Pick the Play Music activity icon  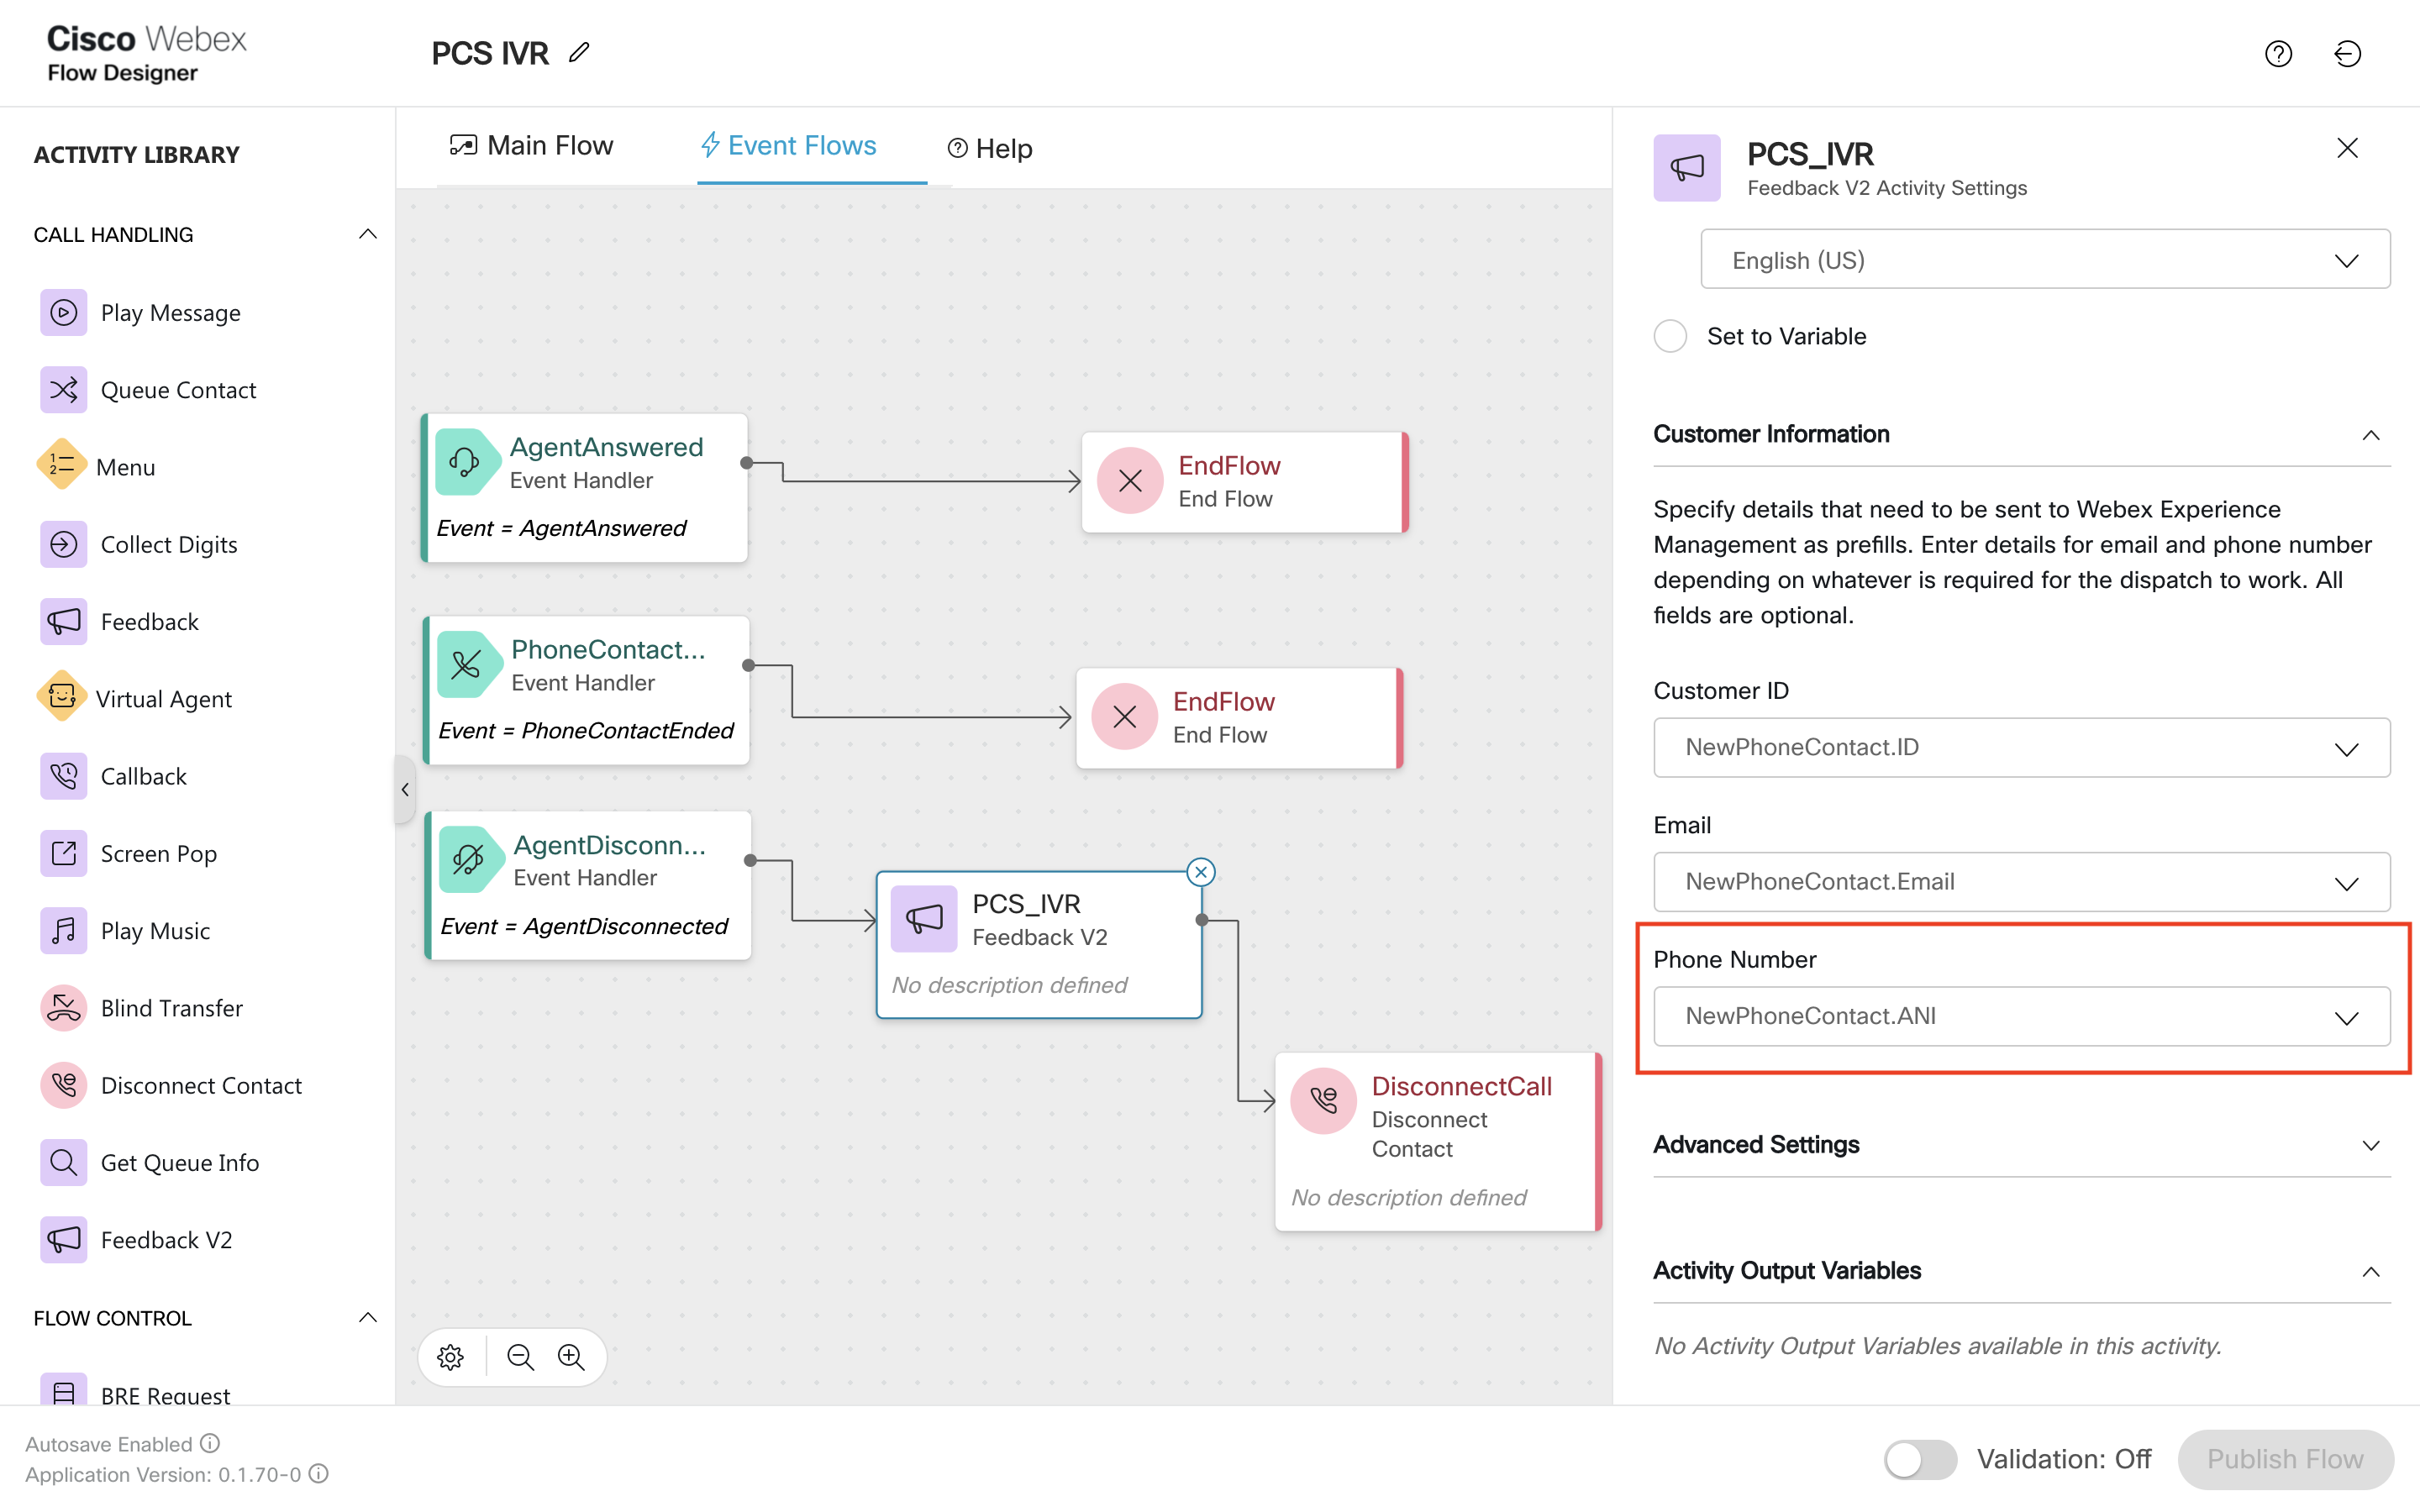[x=63, y=931]
